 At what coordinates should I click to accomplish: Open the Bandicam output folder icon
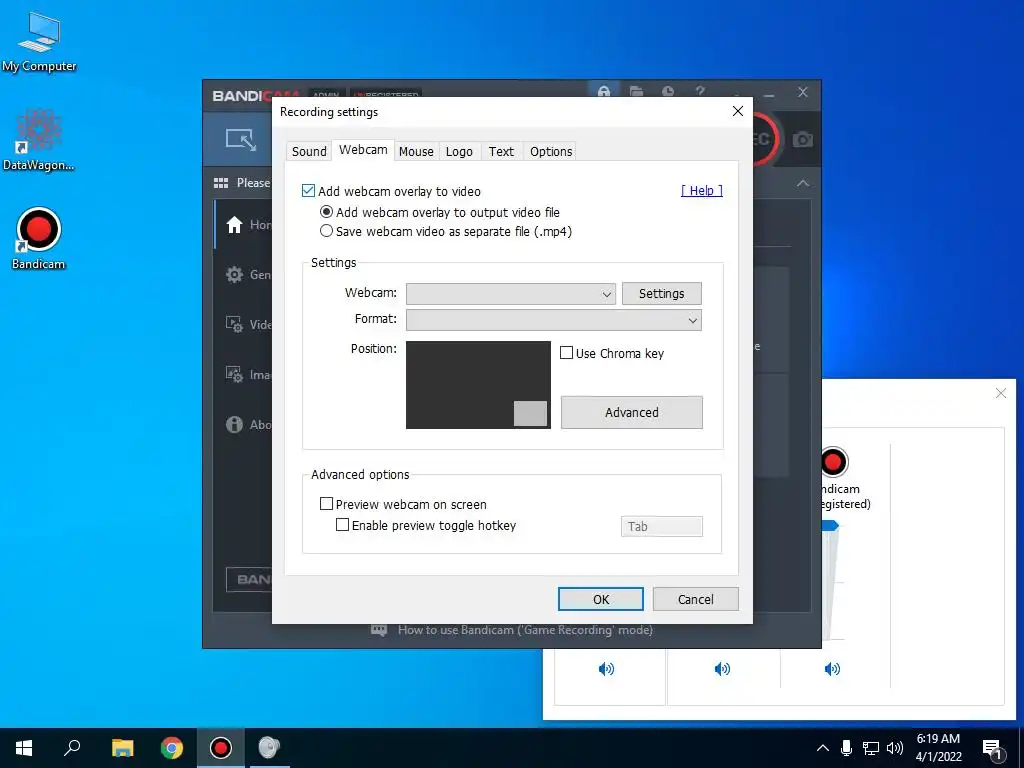pos(636,91)
